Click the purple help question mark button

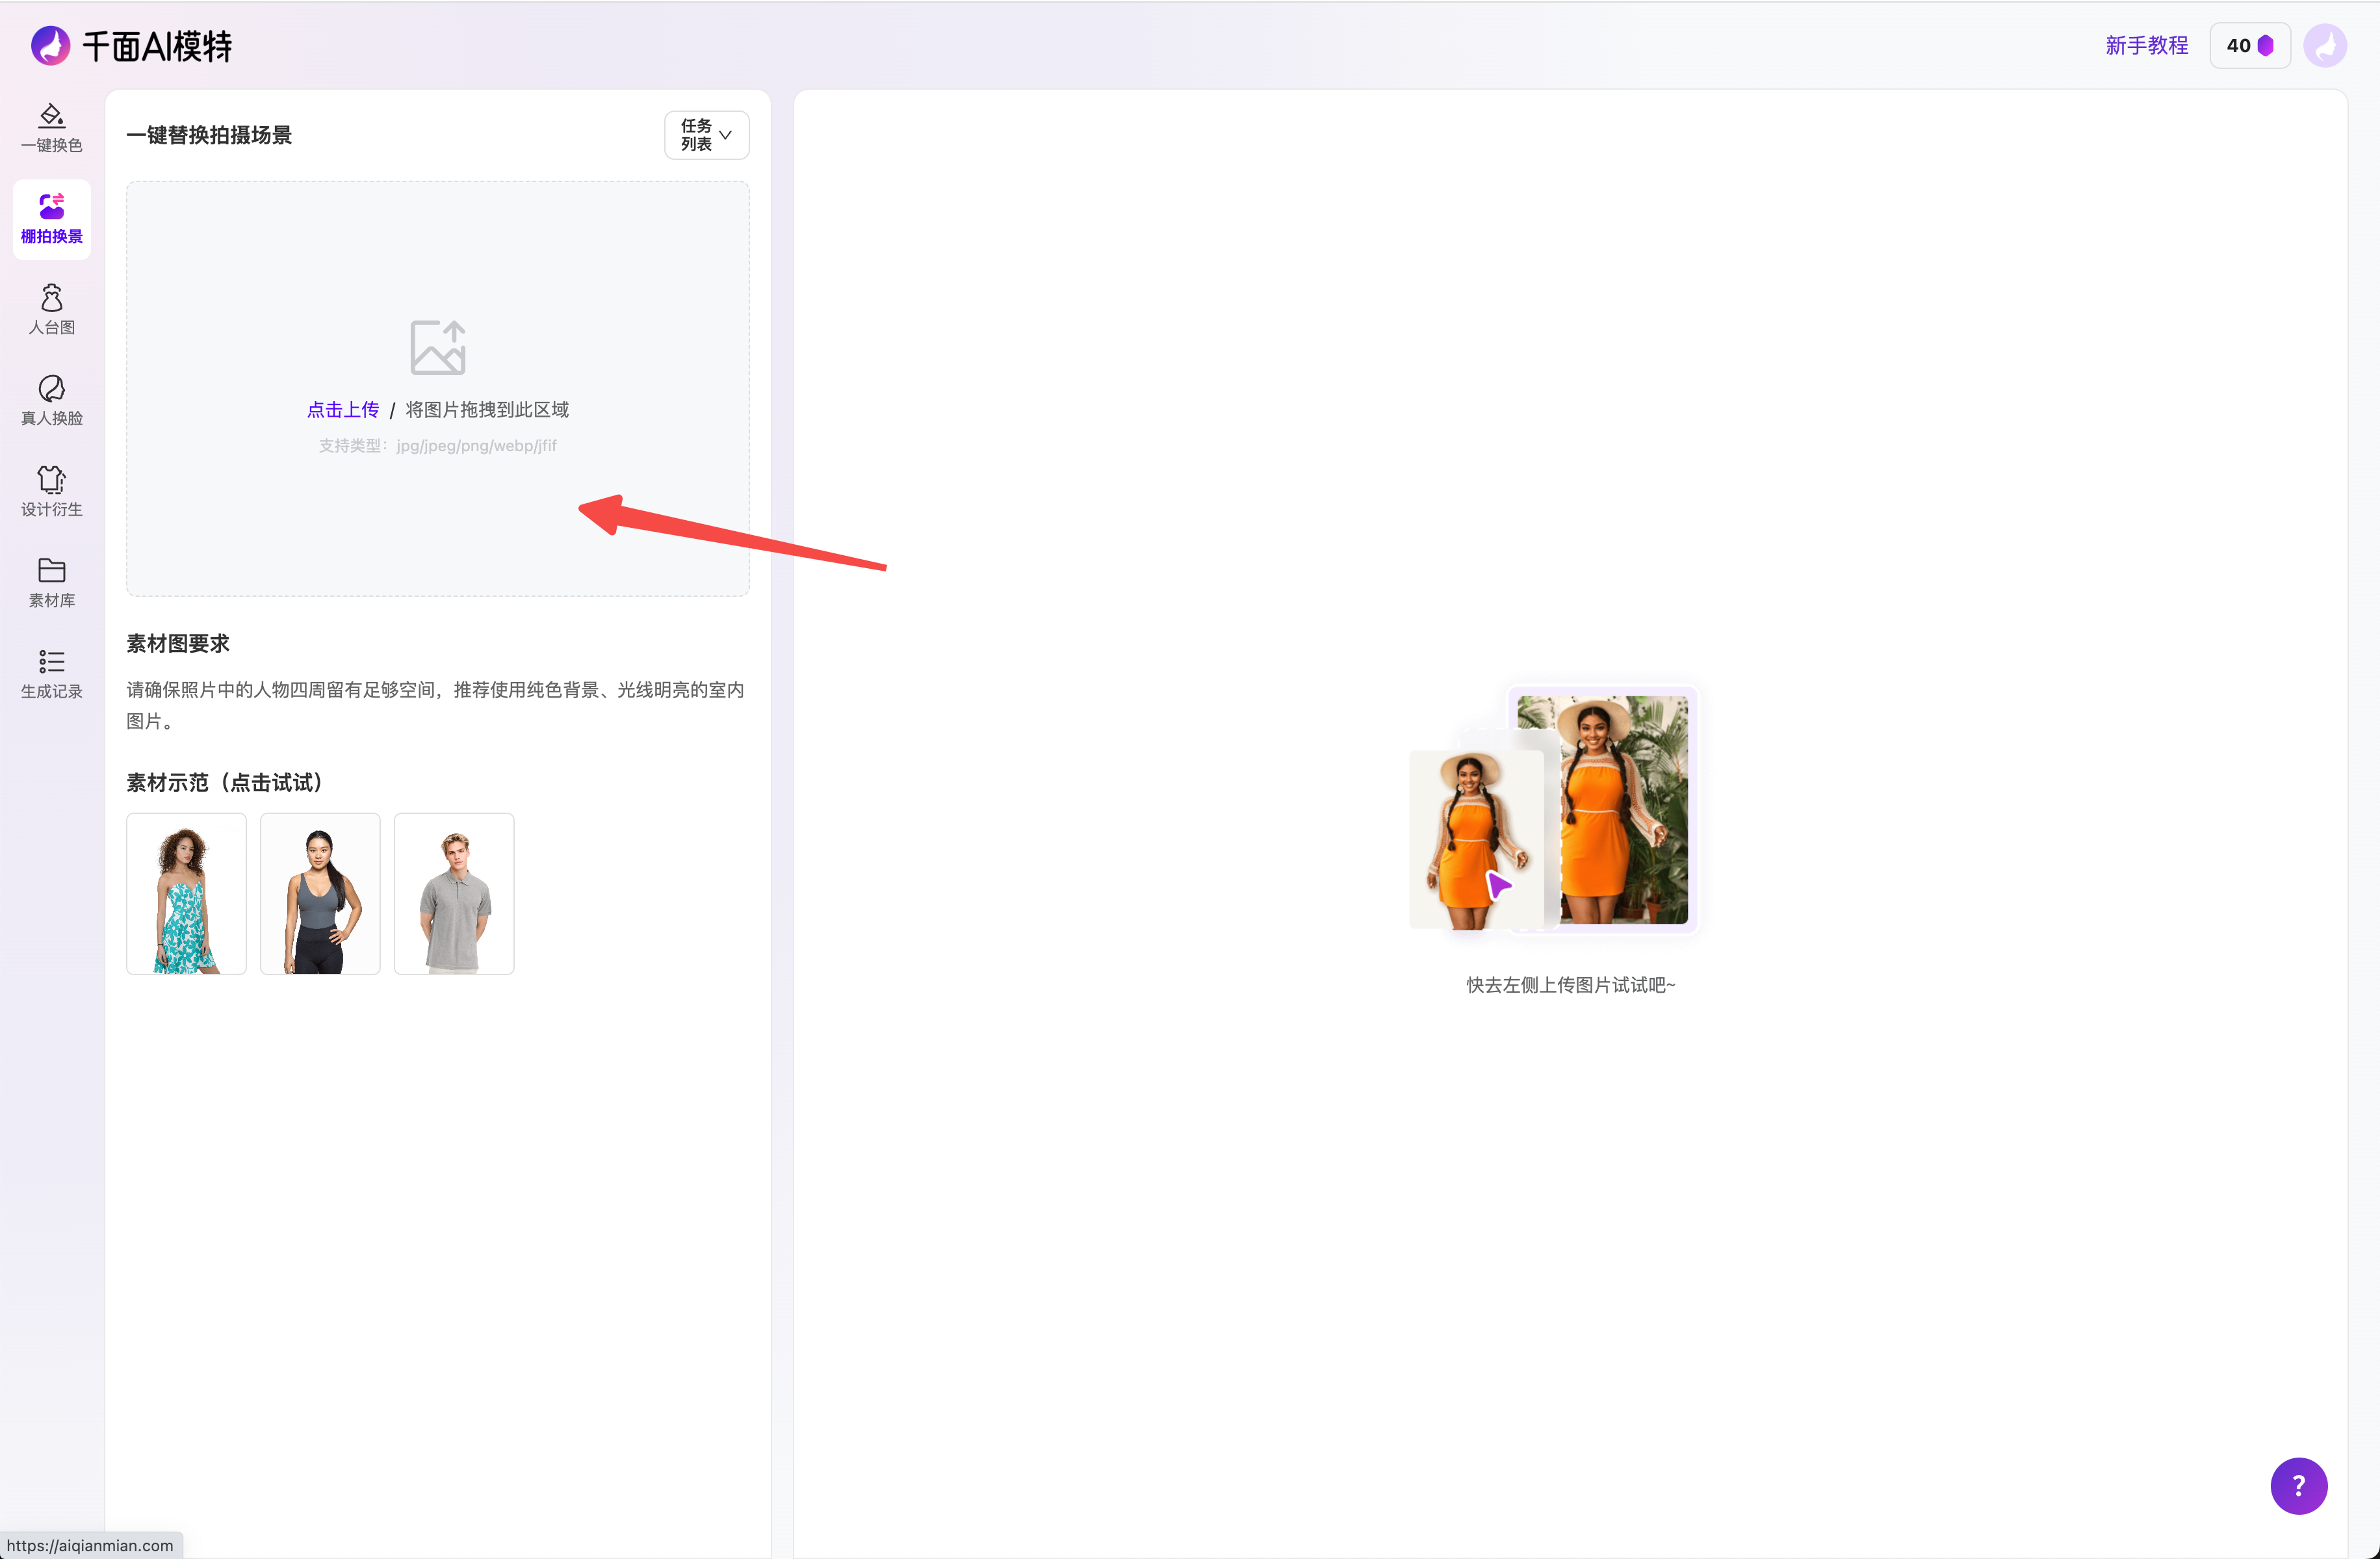click(x=2298, y=1486)
